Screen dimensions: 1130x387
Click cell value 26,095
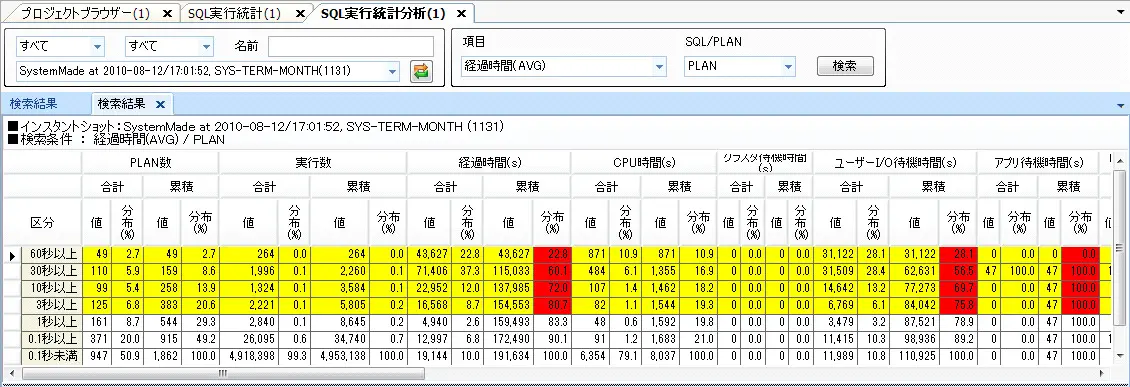click(249, 339)
